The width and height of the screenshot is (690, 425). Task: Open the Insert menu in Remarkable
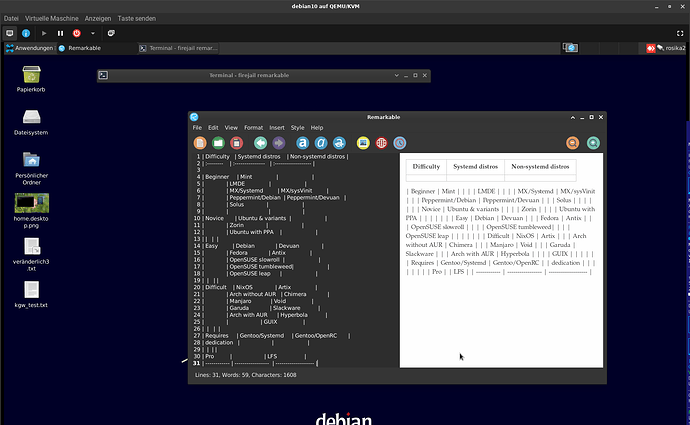point(277,128)
